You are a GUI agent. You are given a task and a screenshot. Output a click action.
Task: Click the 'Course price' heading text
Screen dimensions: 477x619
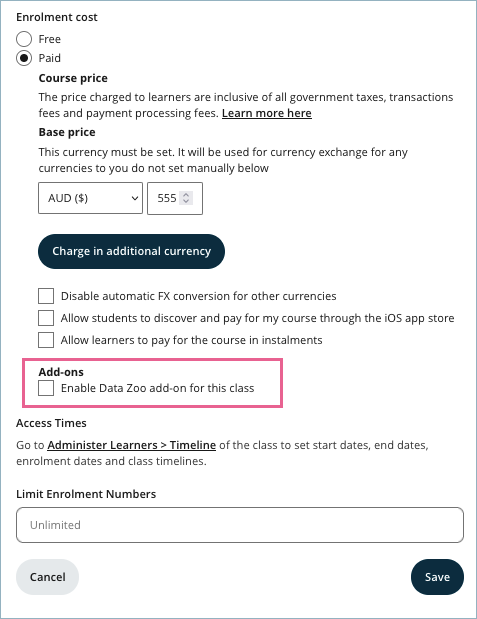tap(73, 78)
